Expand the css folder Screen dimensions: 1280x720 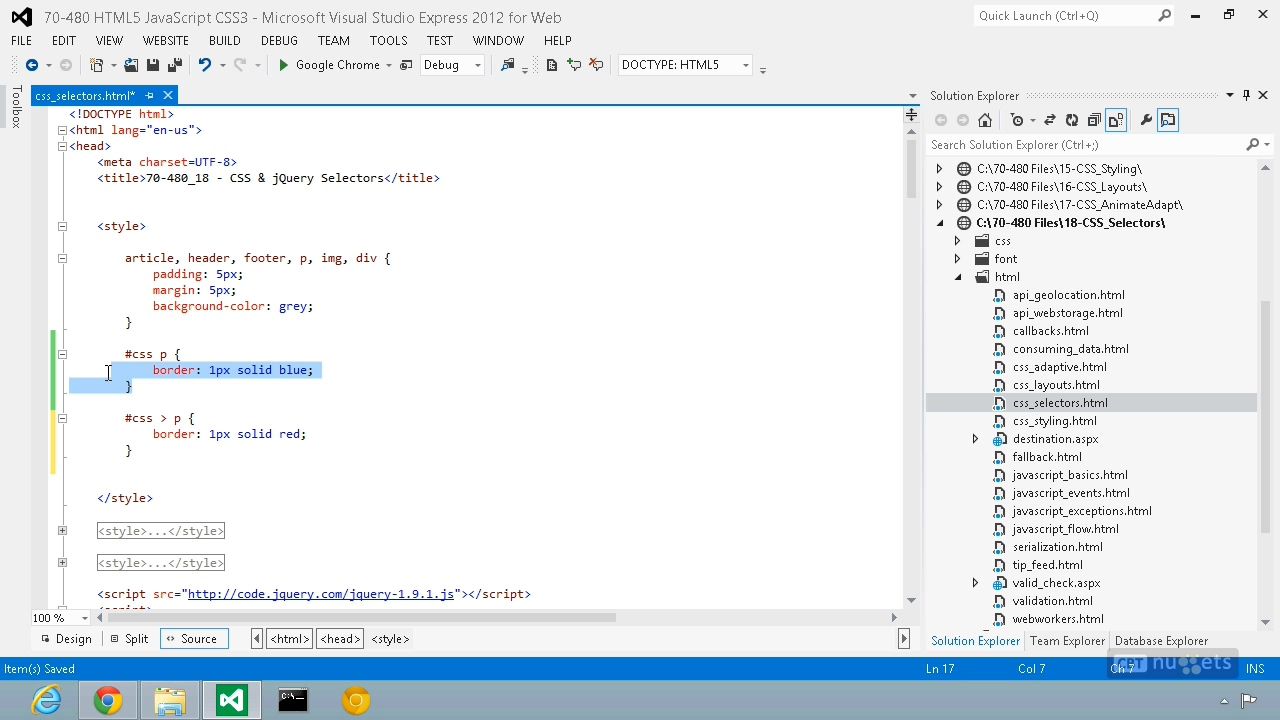(x=957, y=241)
